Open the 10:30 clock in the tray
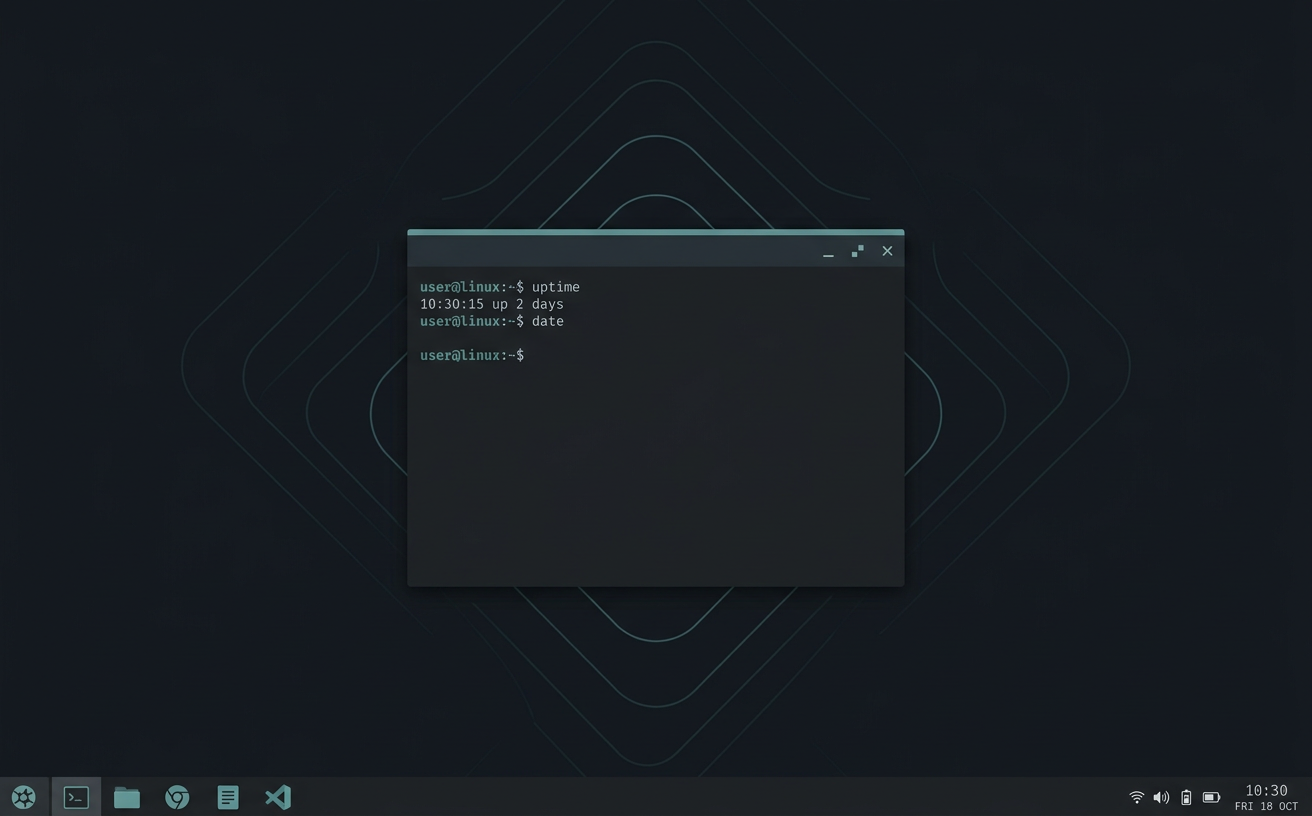Viewport: 1312px width, 816px height. point(1266,790)
